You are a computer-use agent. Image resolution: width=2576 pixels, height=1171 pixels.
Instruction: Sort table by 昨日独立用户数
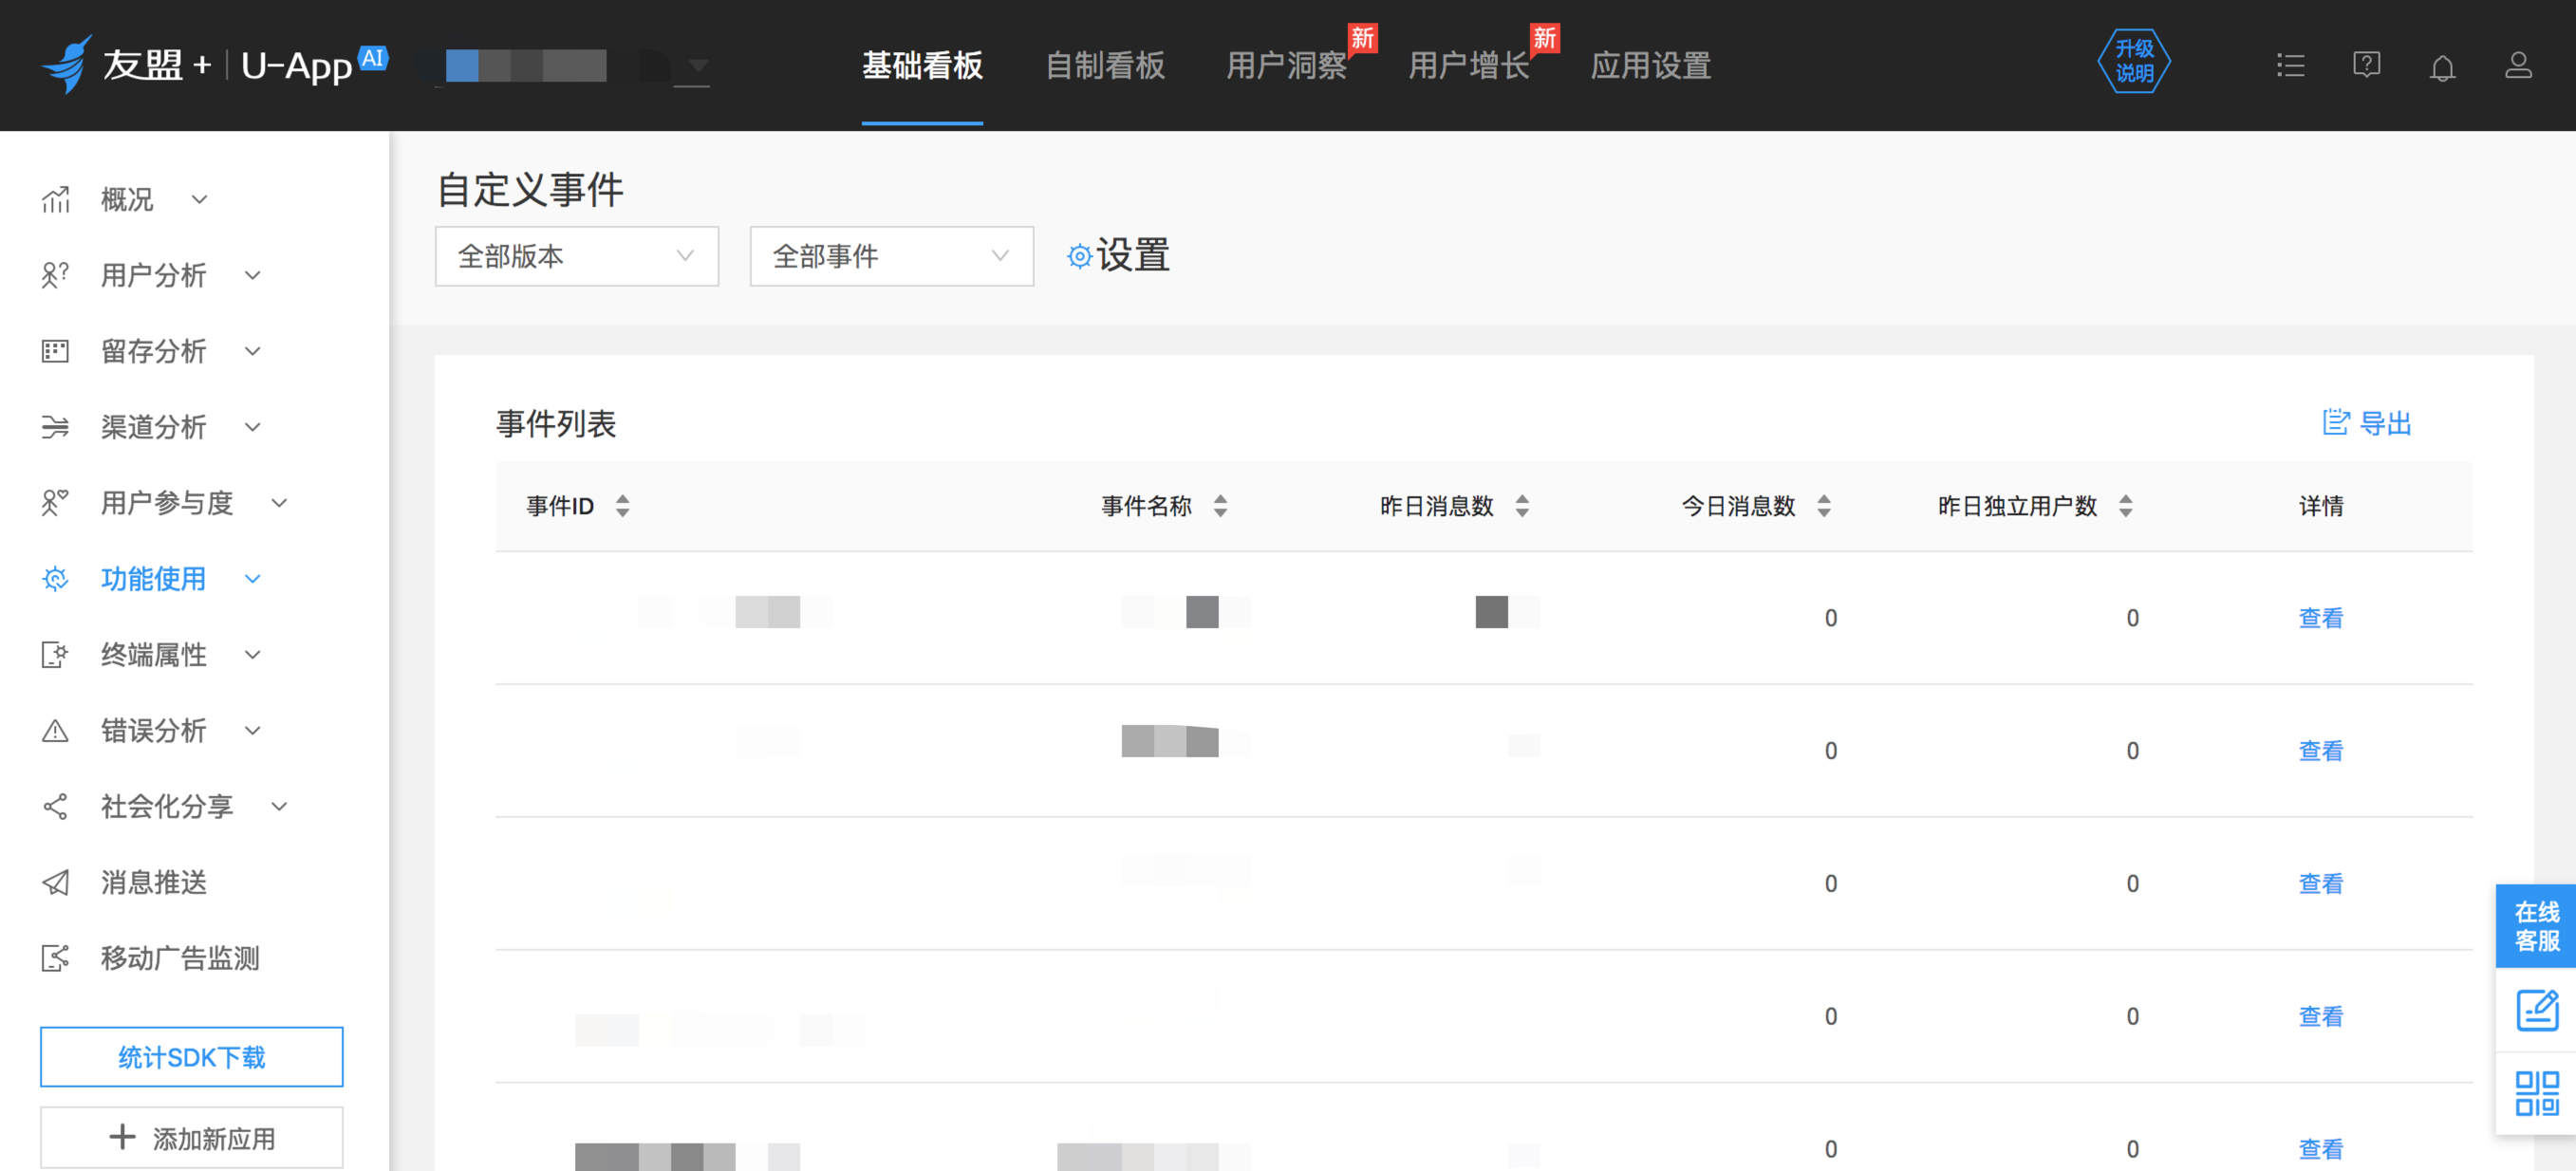pos(2126,506)
